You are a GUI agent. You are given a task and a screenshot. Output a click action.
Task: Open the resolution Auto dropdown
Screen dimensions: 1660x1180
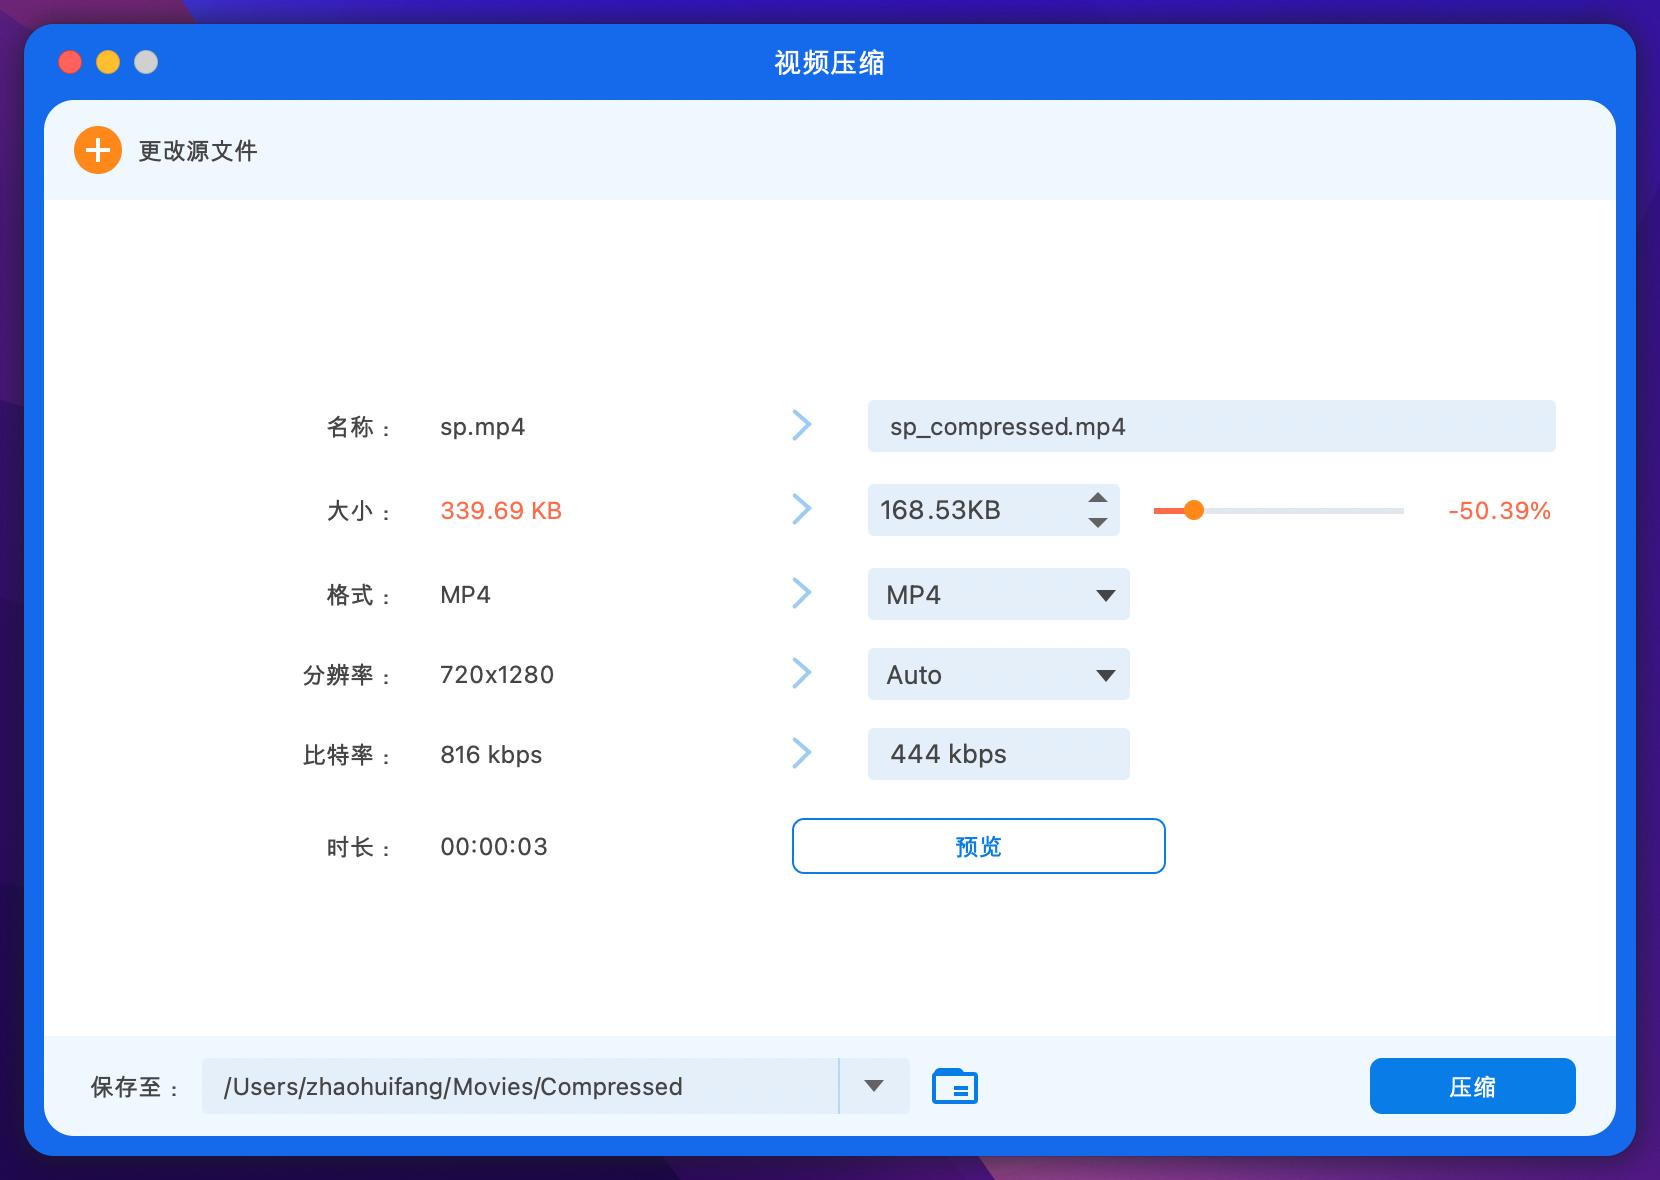point(1105,674)
